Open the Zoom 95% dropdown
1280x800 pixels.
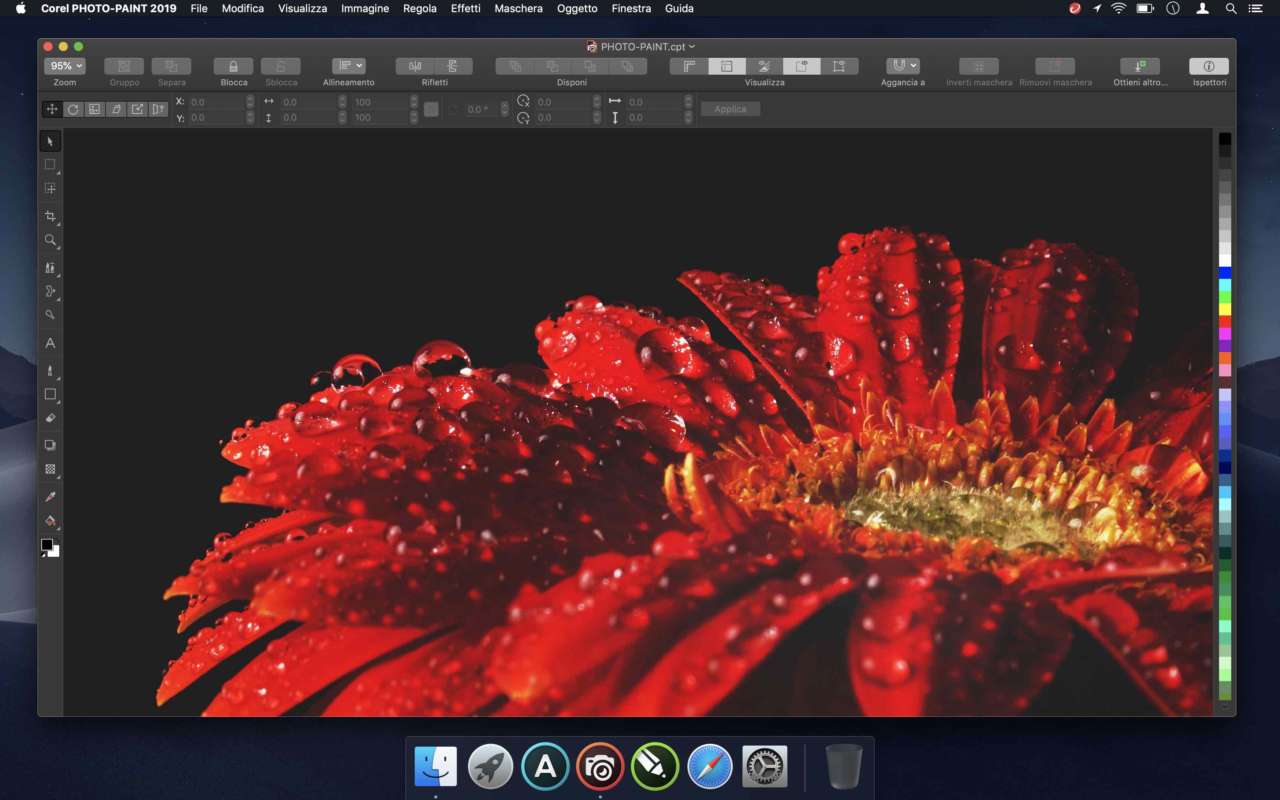click(x=64, y=66)
